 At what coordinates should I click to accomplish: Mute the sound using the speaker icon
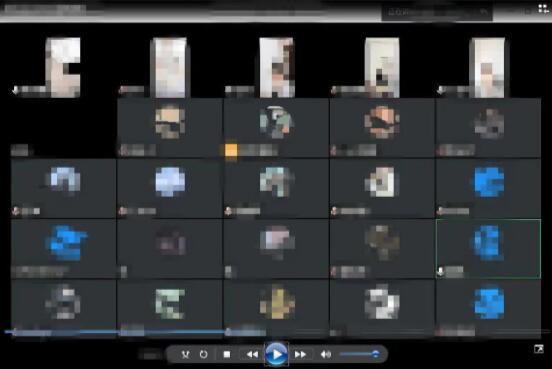coord(326,354)
